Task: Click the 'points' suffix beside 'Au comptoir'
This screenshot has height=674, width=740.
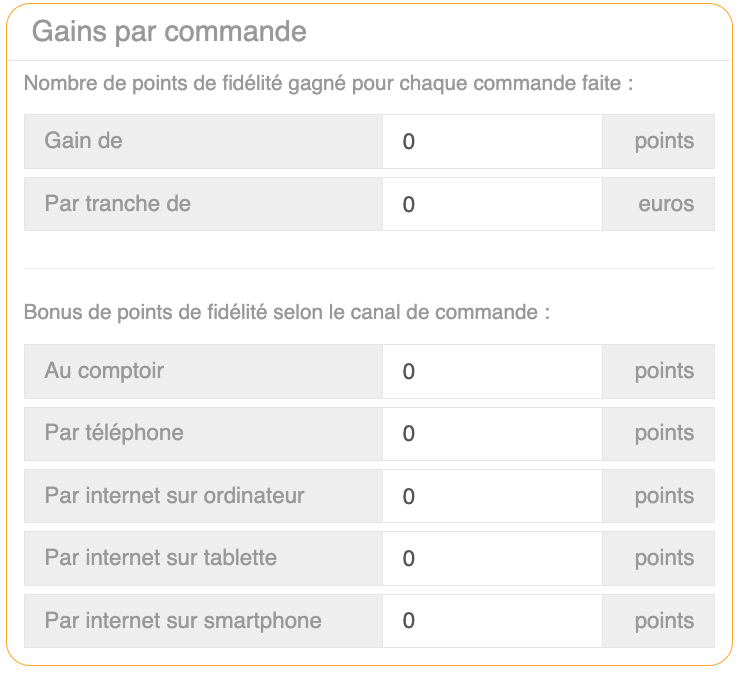Action: pos(664,371)
